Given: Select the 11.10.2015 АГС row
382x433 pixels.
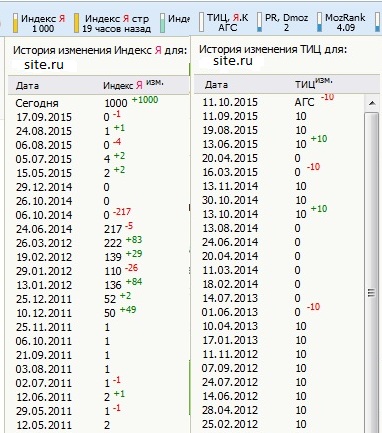Looking at the screenshot, I should pos(279,102).
